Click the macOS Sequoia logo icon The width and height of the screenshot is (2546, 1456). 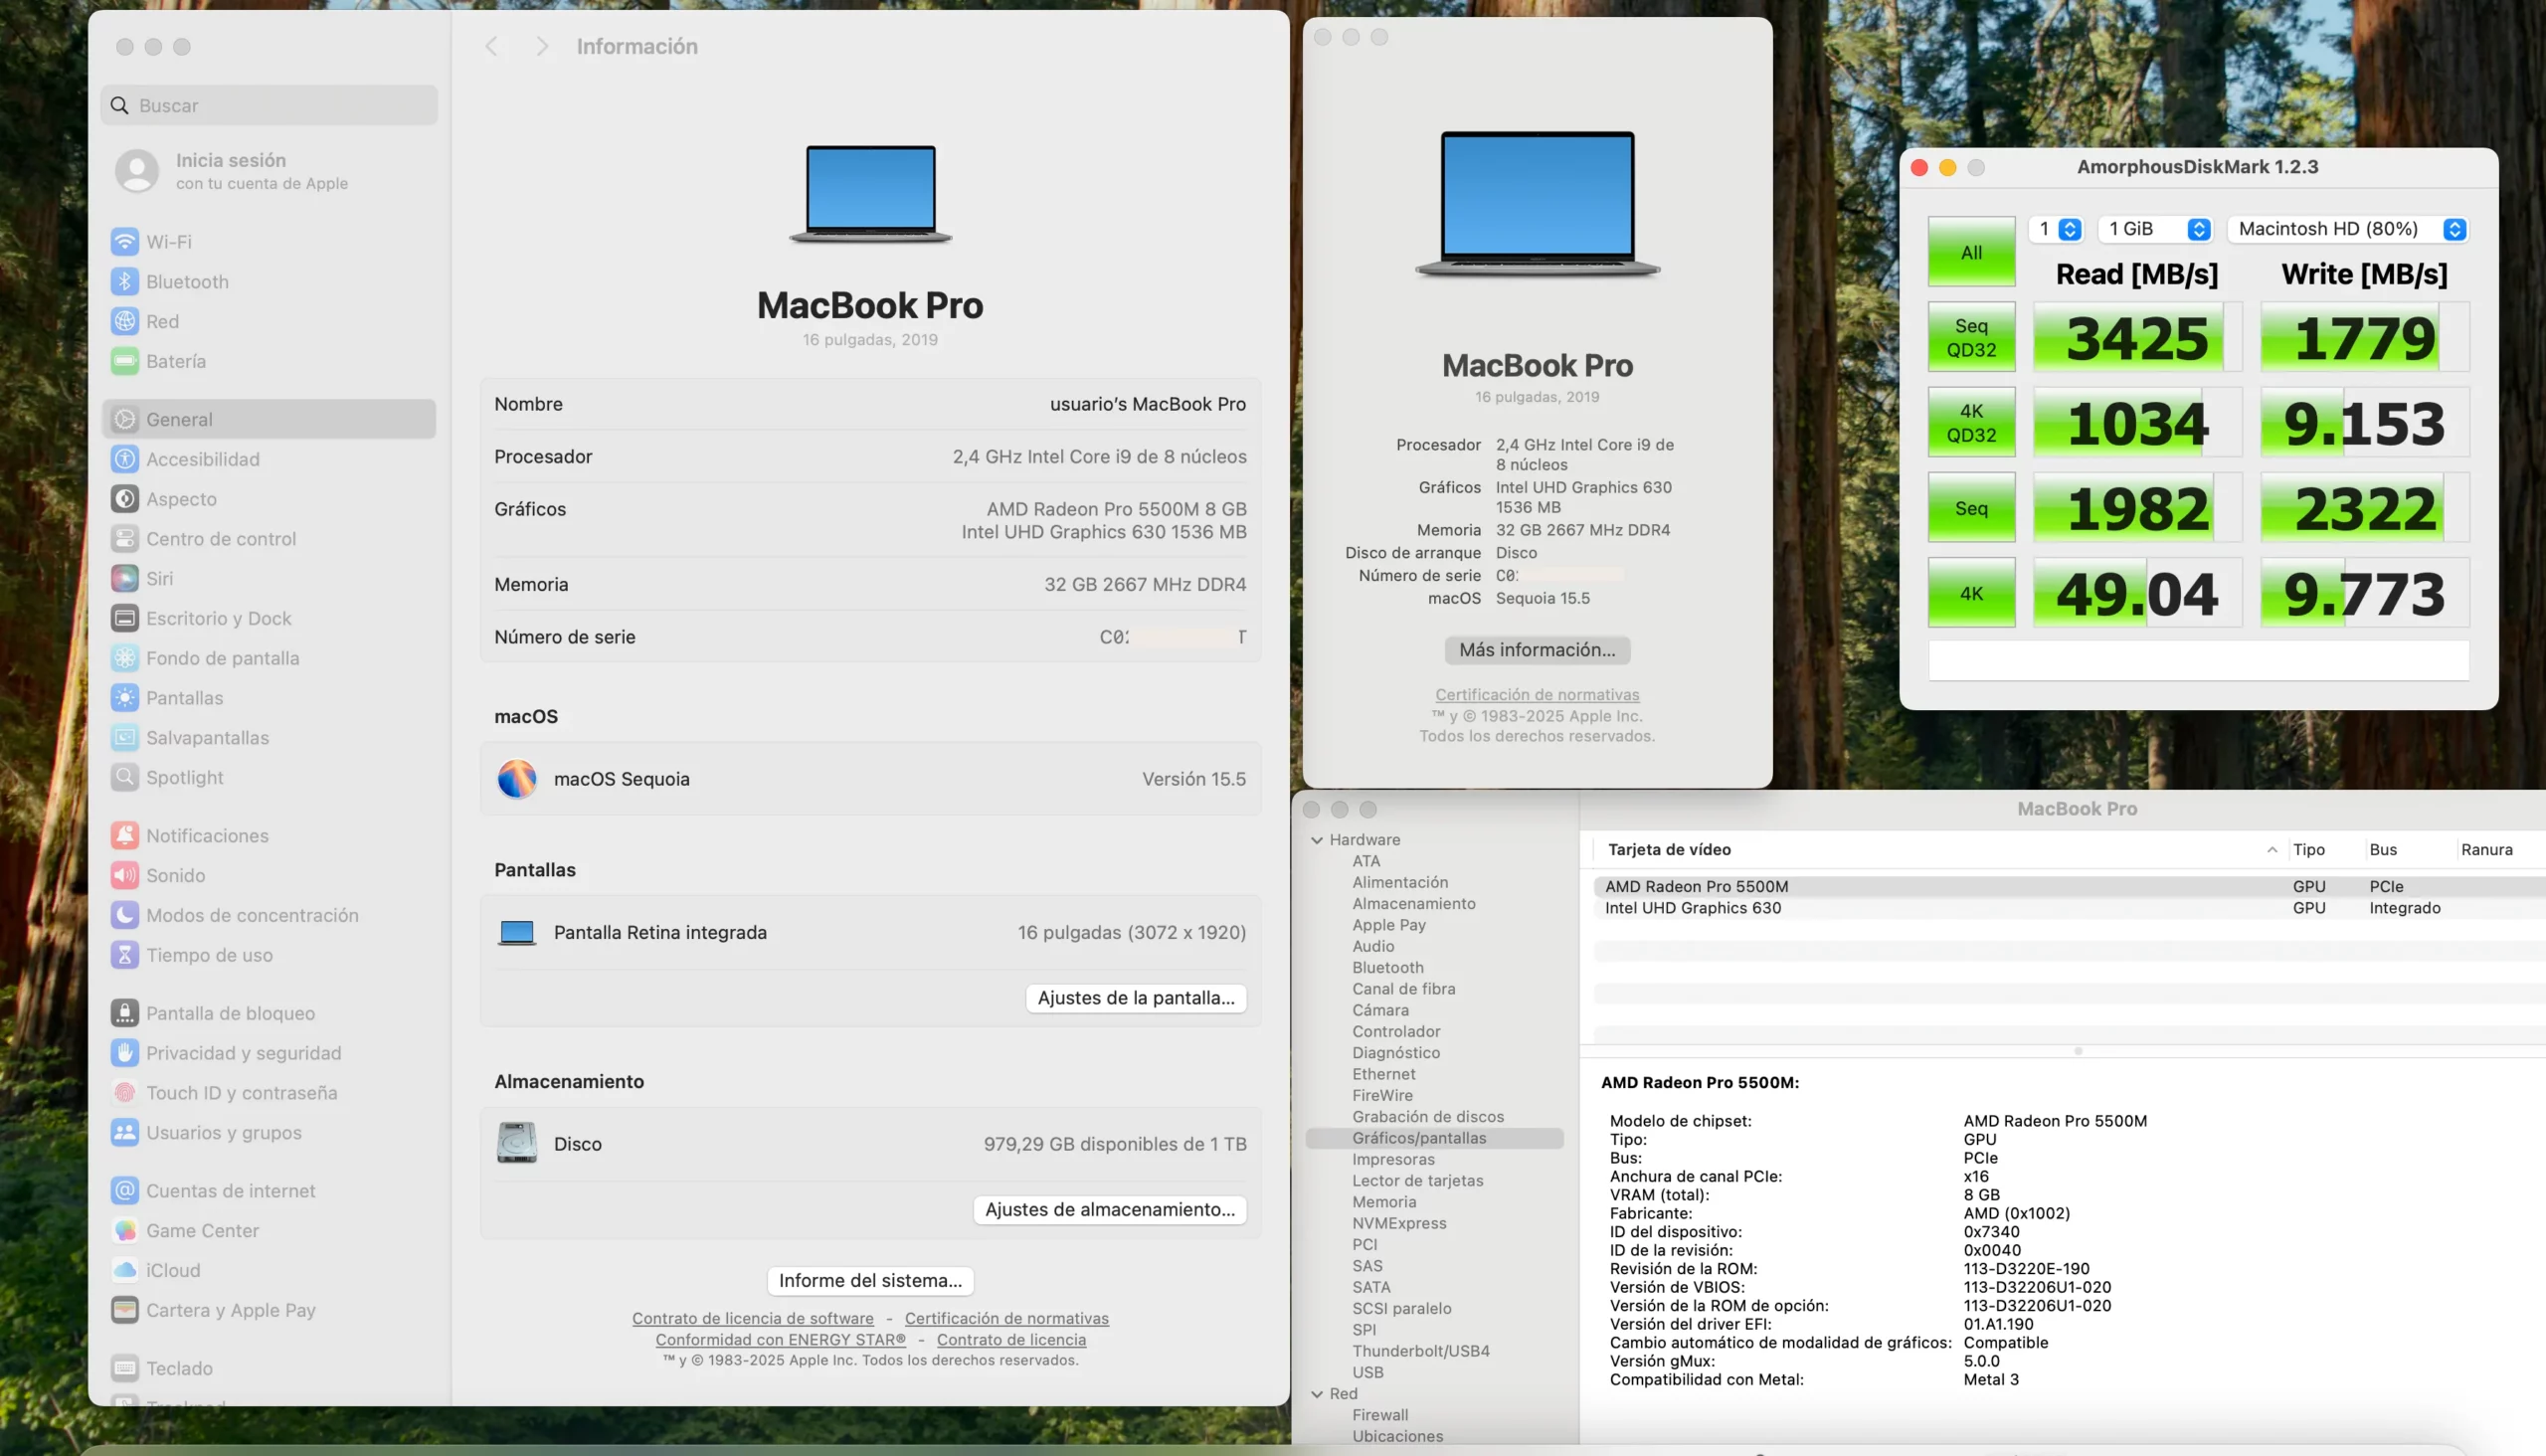(517, 779)
